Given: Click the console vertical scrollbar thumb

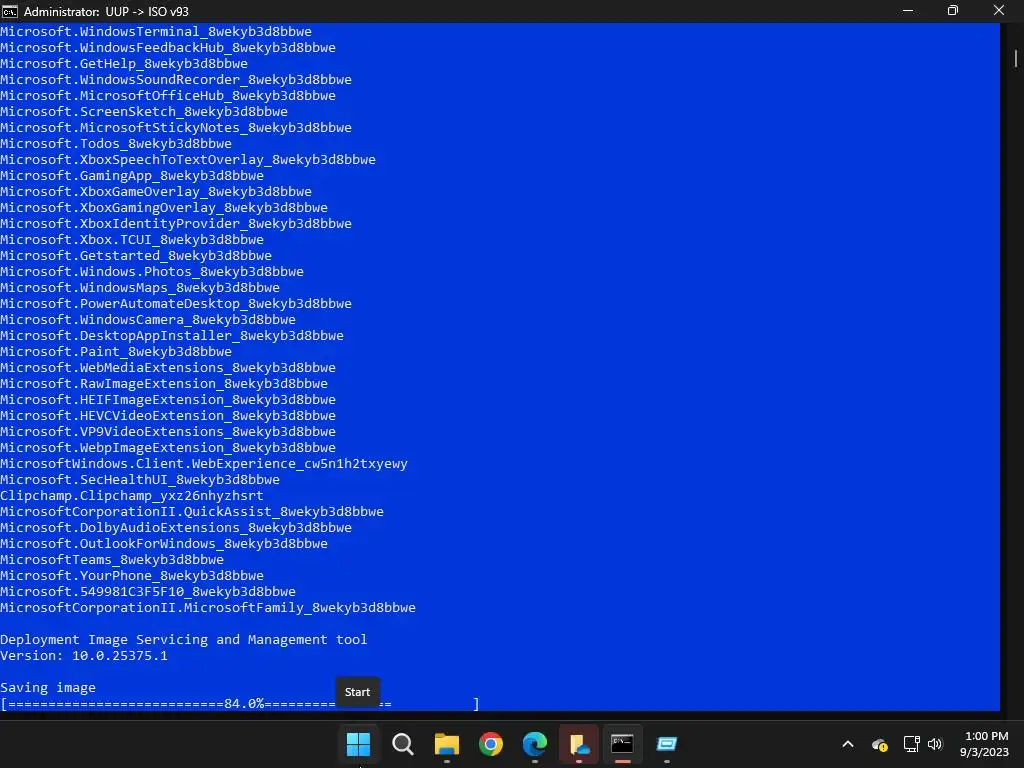Looking at the screenshot, I should pos(1016,58).
